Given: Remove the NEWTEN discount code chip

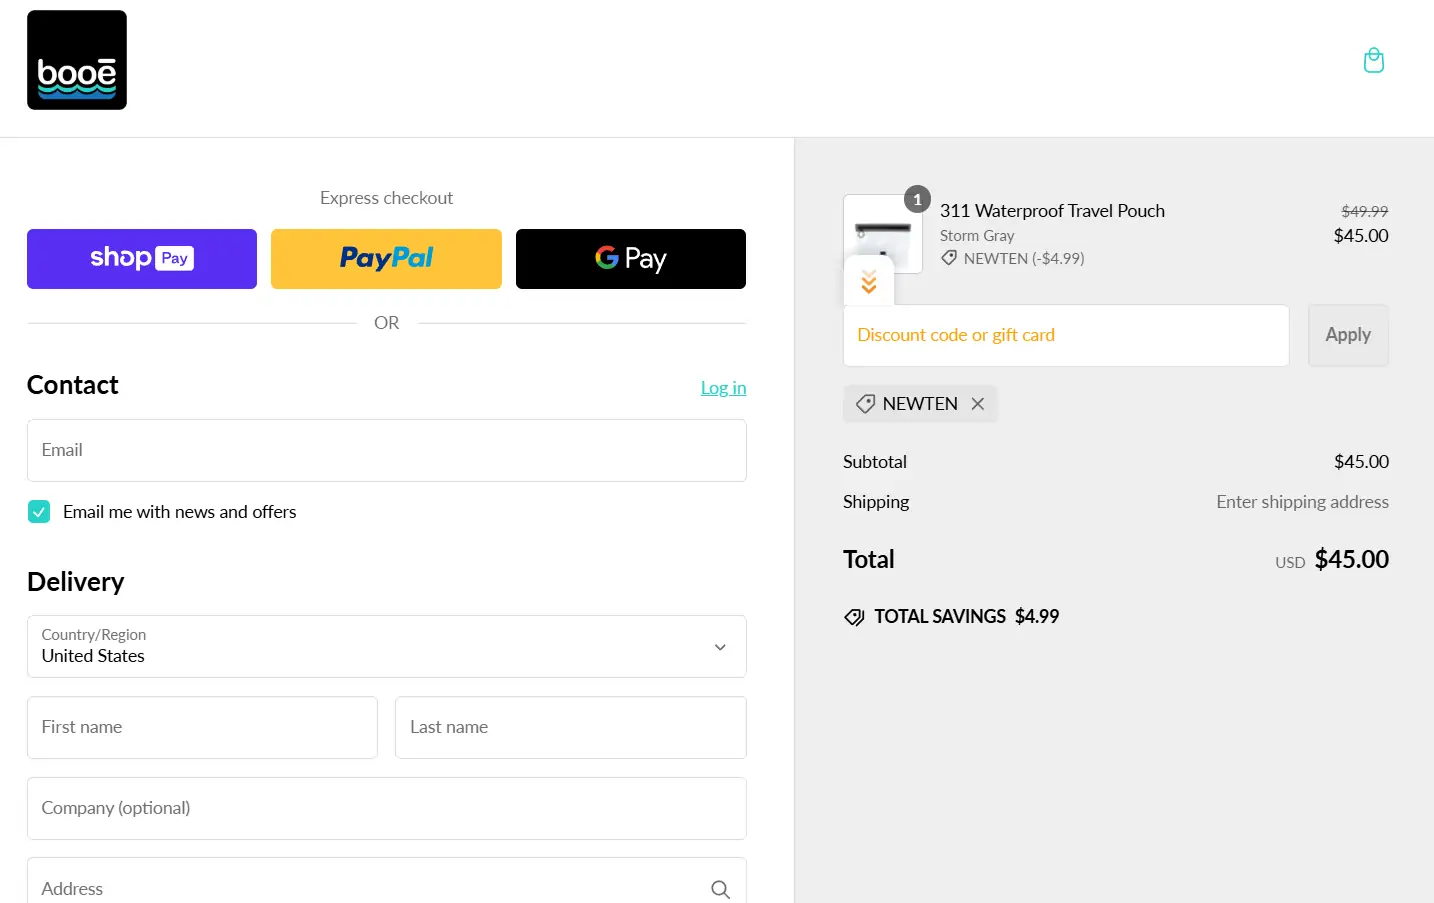Looking at the screenshot, I should coord(977,404).
